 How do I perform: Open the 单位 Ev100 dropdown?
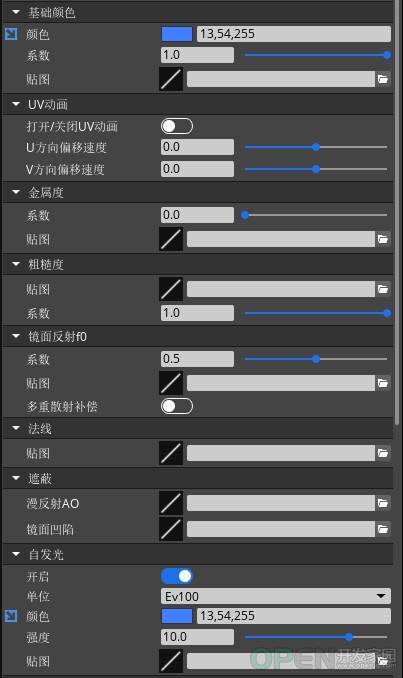pyautogui.click(x=276, y=596)
